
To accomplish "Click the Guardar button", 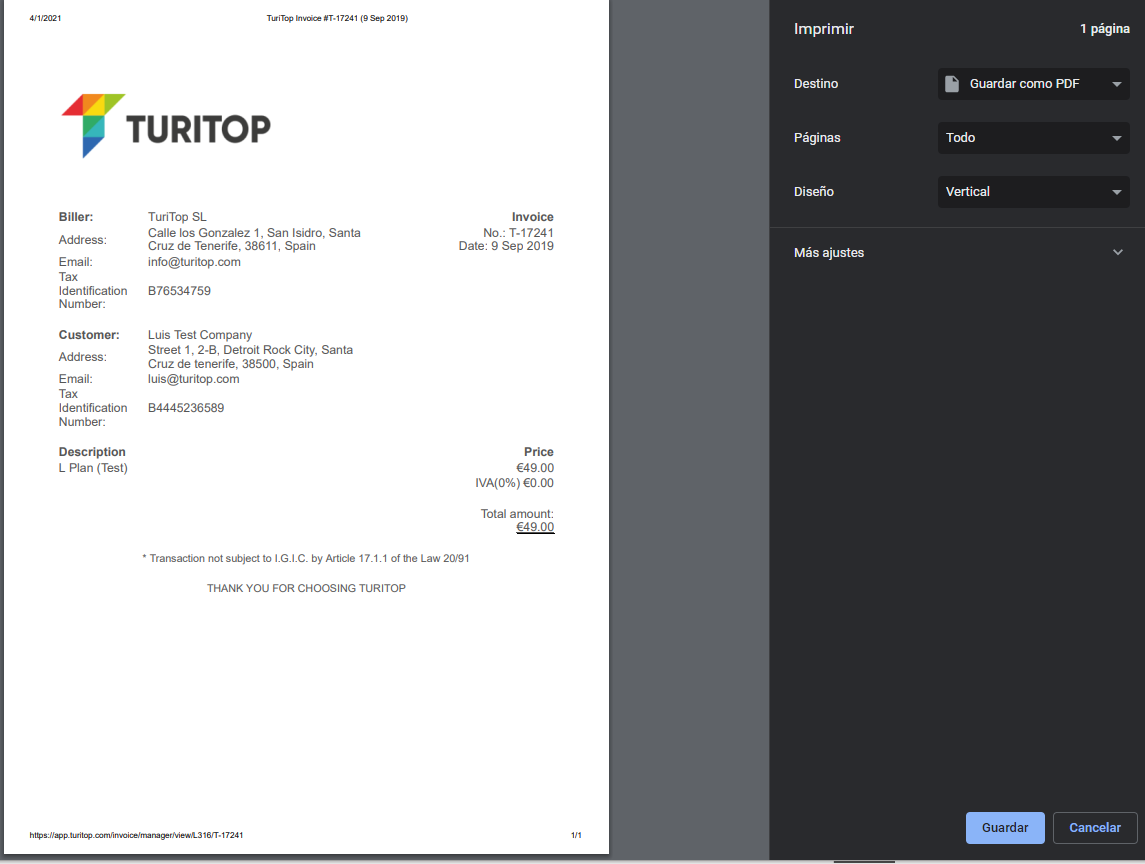I will 1005,827.
